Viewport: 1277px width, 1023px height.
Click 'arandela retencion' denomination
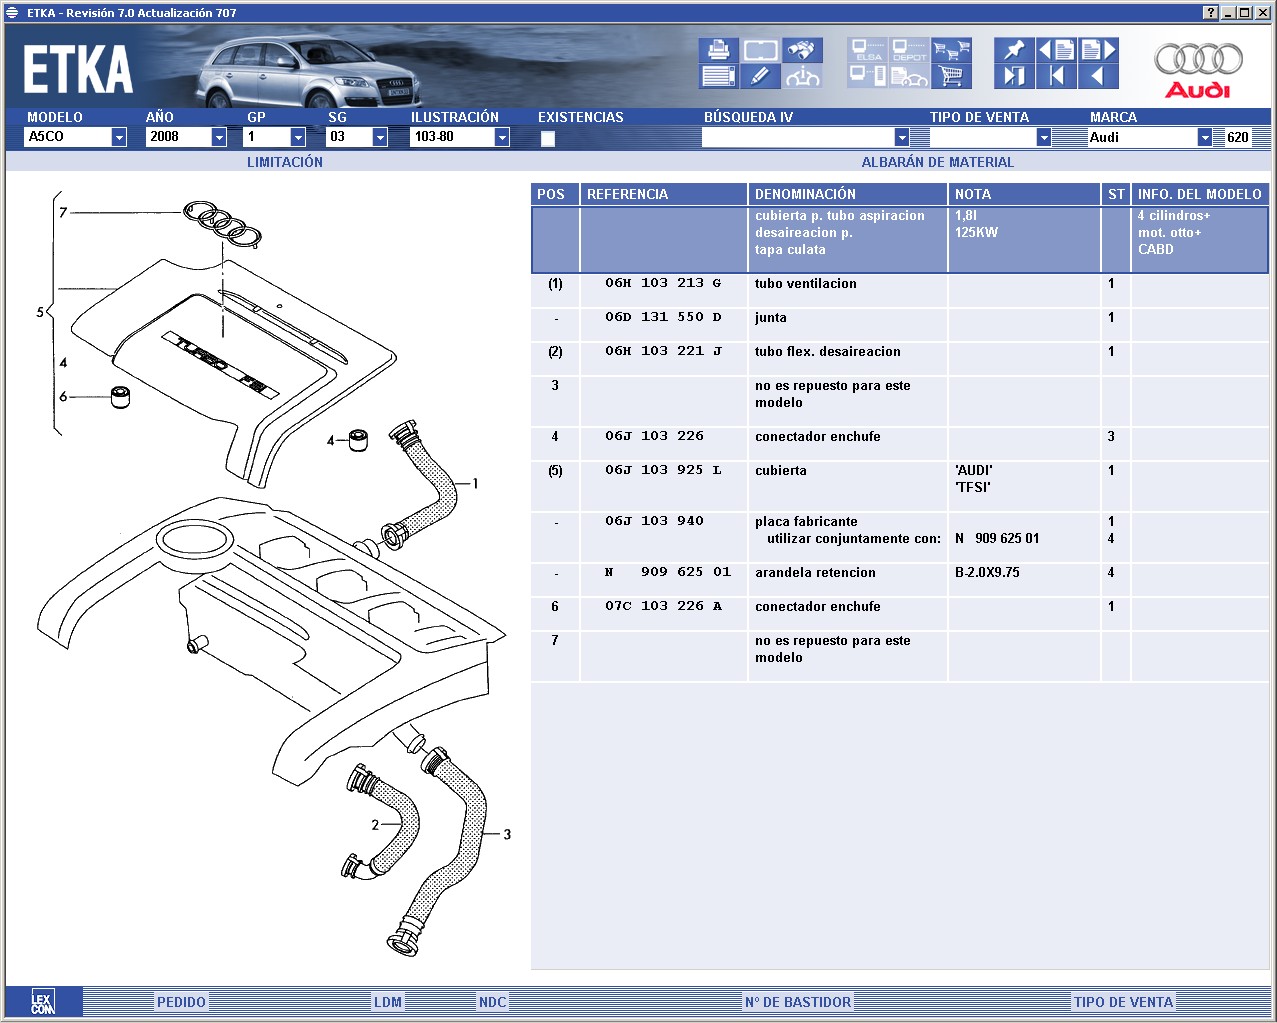815,573
